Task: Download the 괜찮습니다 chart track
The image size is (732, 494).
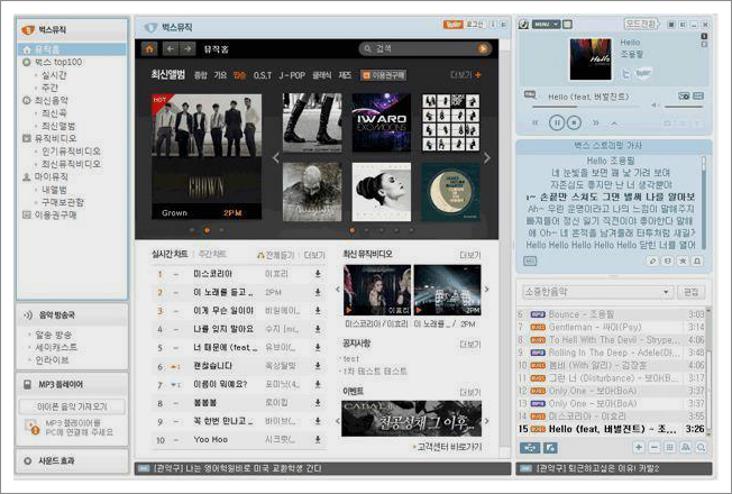Action: click(x=318, y=366)
